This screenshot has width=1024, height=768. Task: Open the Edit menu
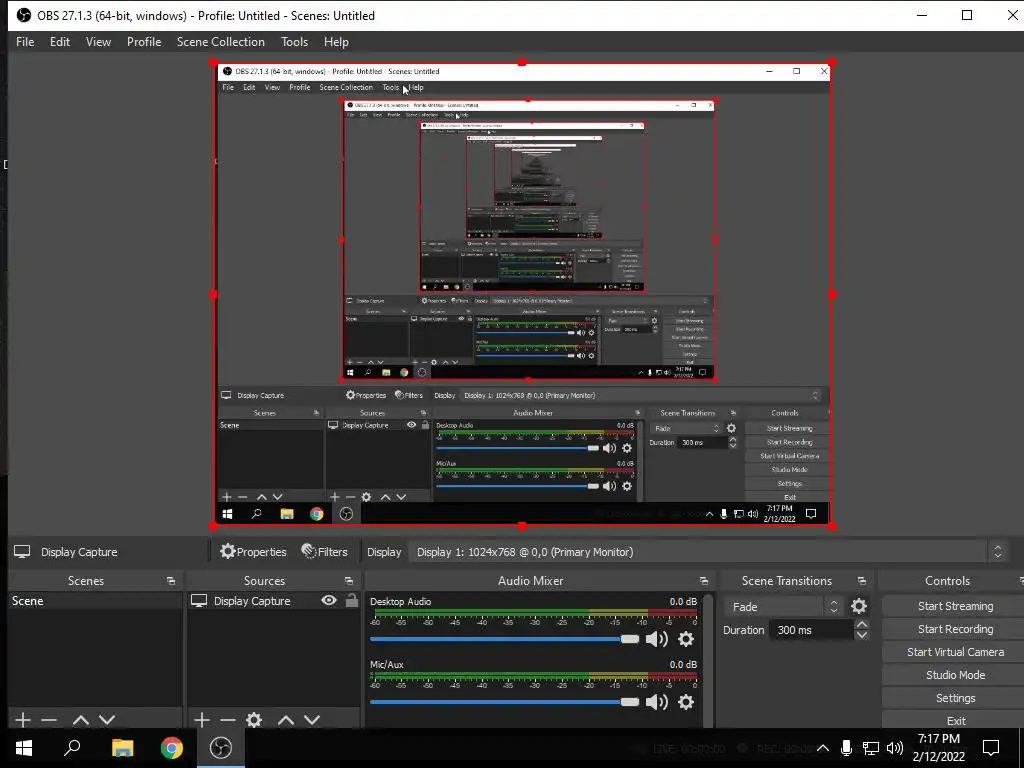pyautogui.click(x=59, y=42)
